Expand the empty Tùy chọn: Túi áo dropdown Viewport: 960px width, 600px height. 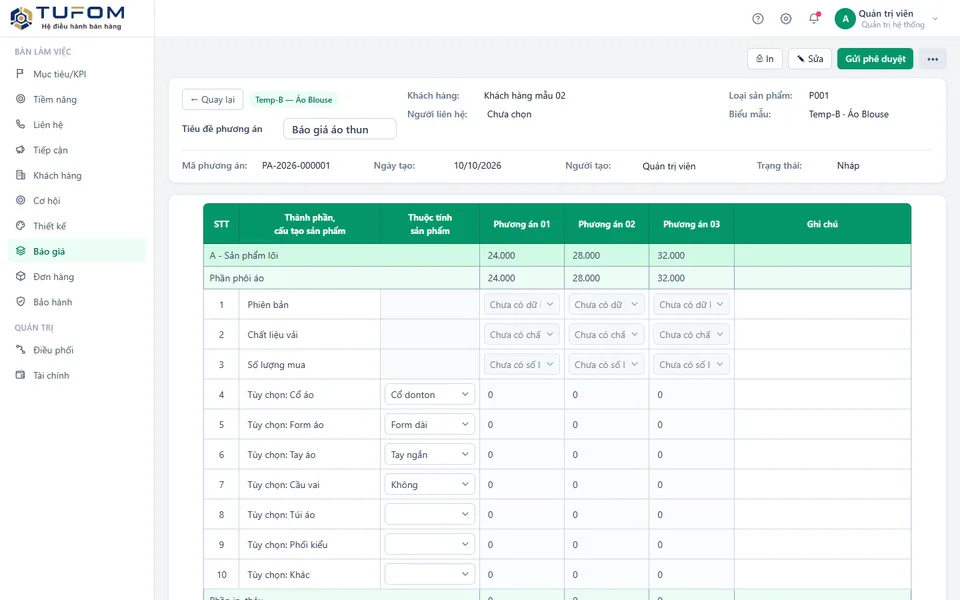tap(429, 514)
